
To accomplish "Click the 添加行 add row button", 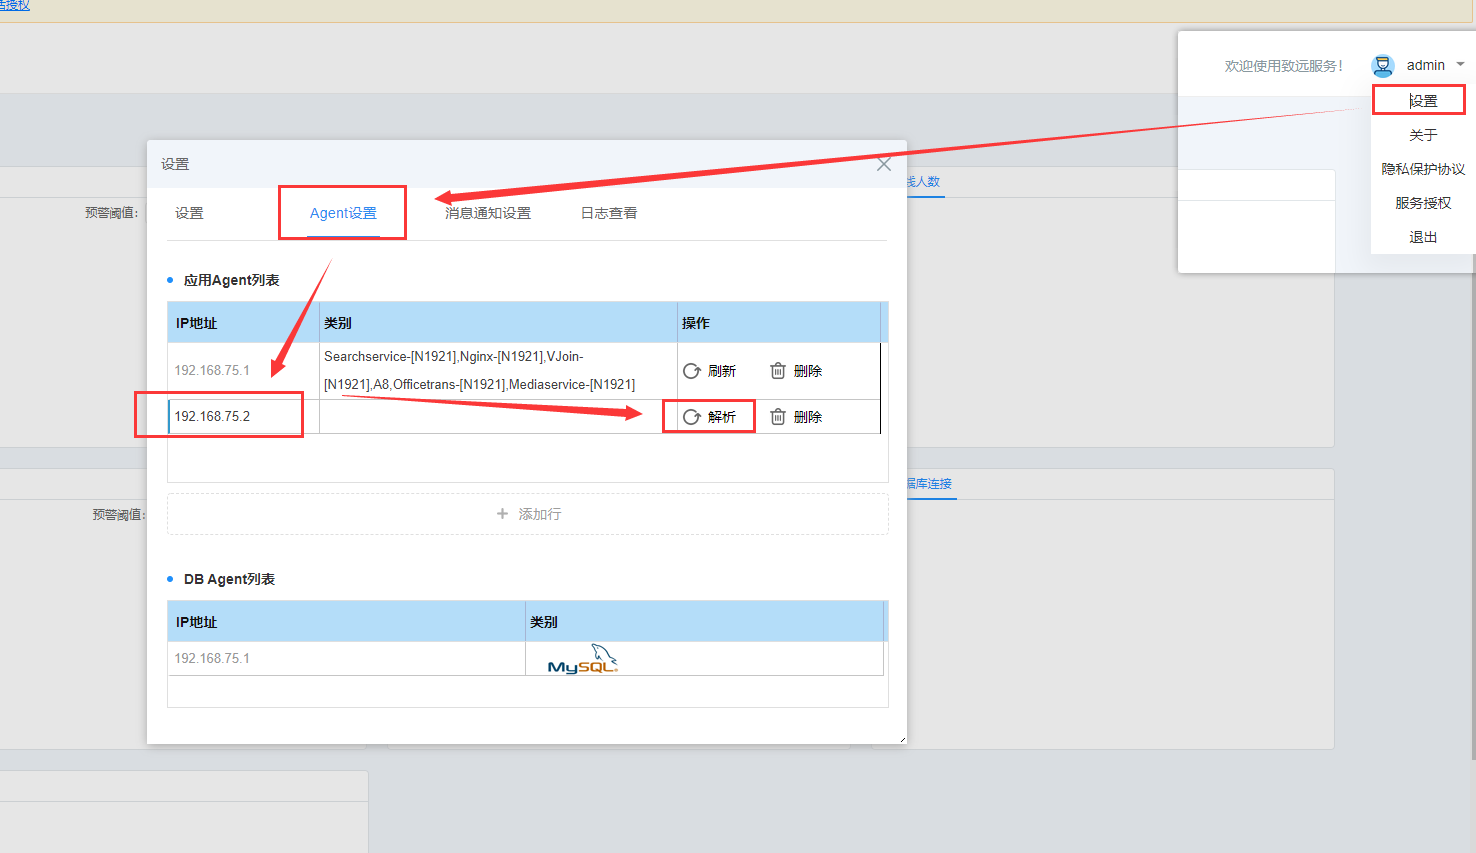I will 528,514.
